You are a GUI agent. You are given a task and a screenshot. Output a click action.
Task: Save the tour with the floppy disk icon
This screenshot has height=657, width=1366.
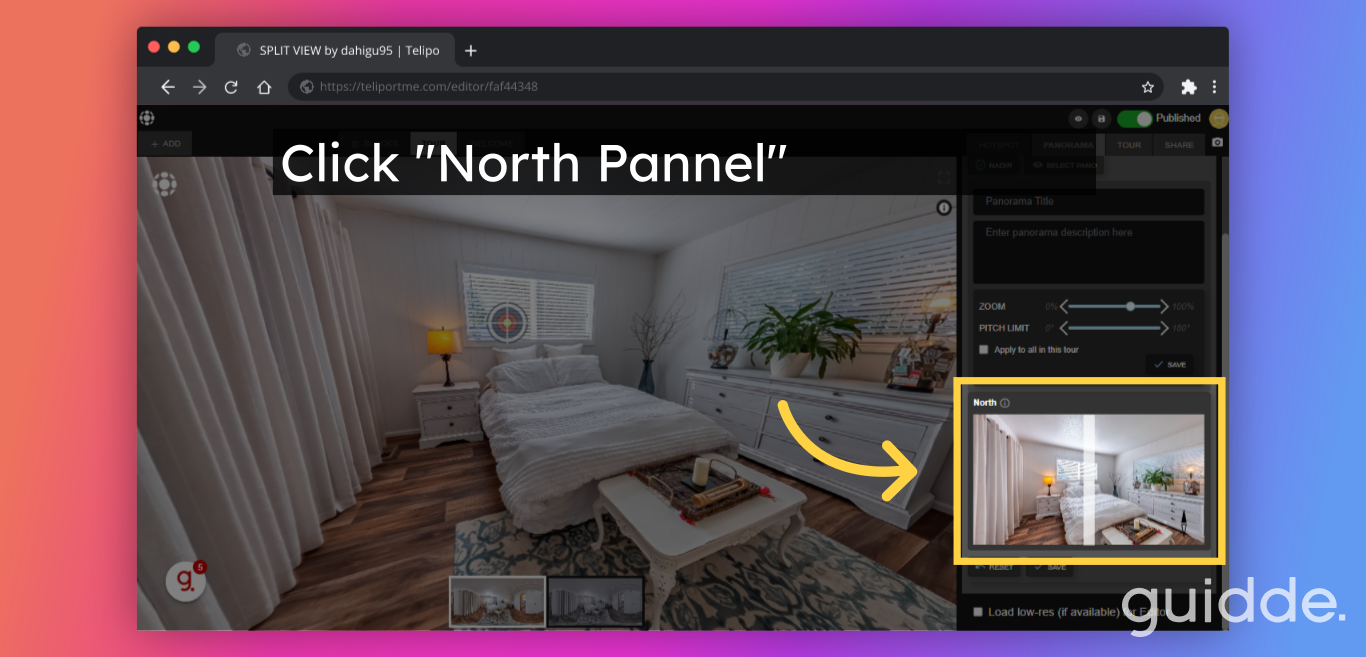[1101, 118]
